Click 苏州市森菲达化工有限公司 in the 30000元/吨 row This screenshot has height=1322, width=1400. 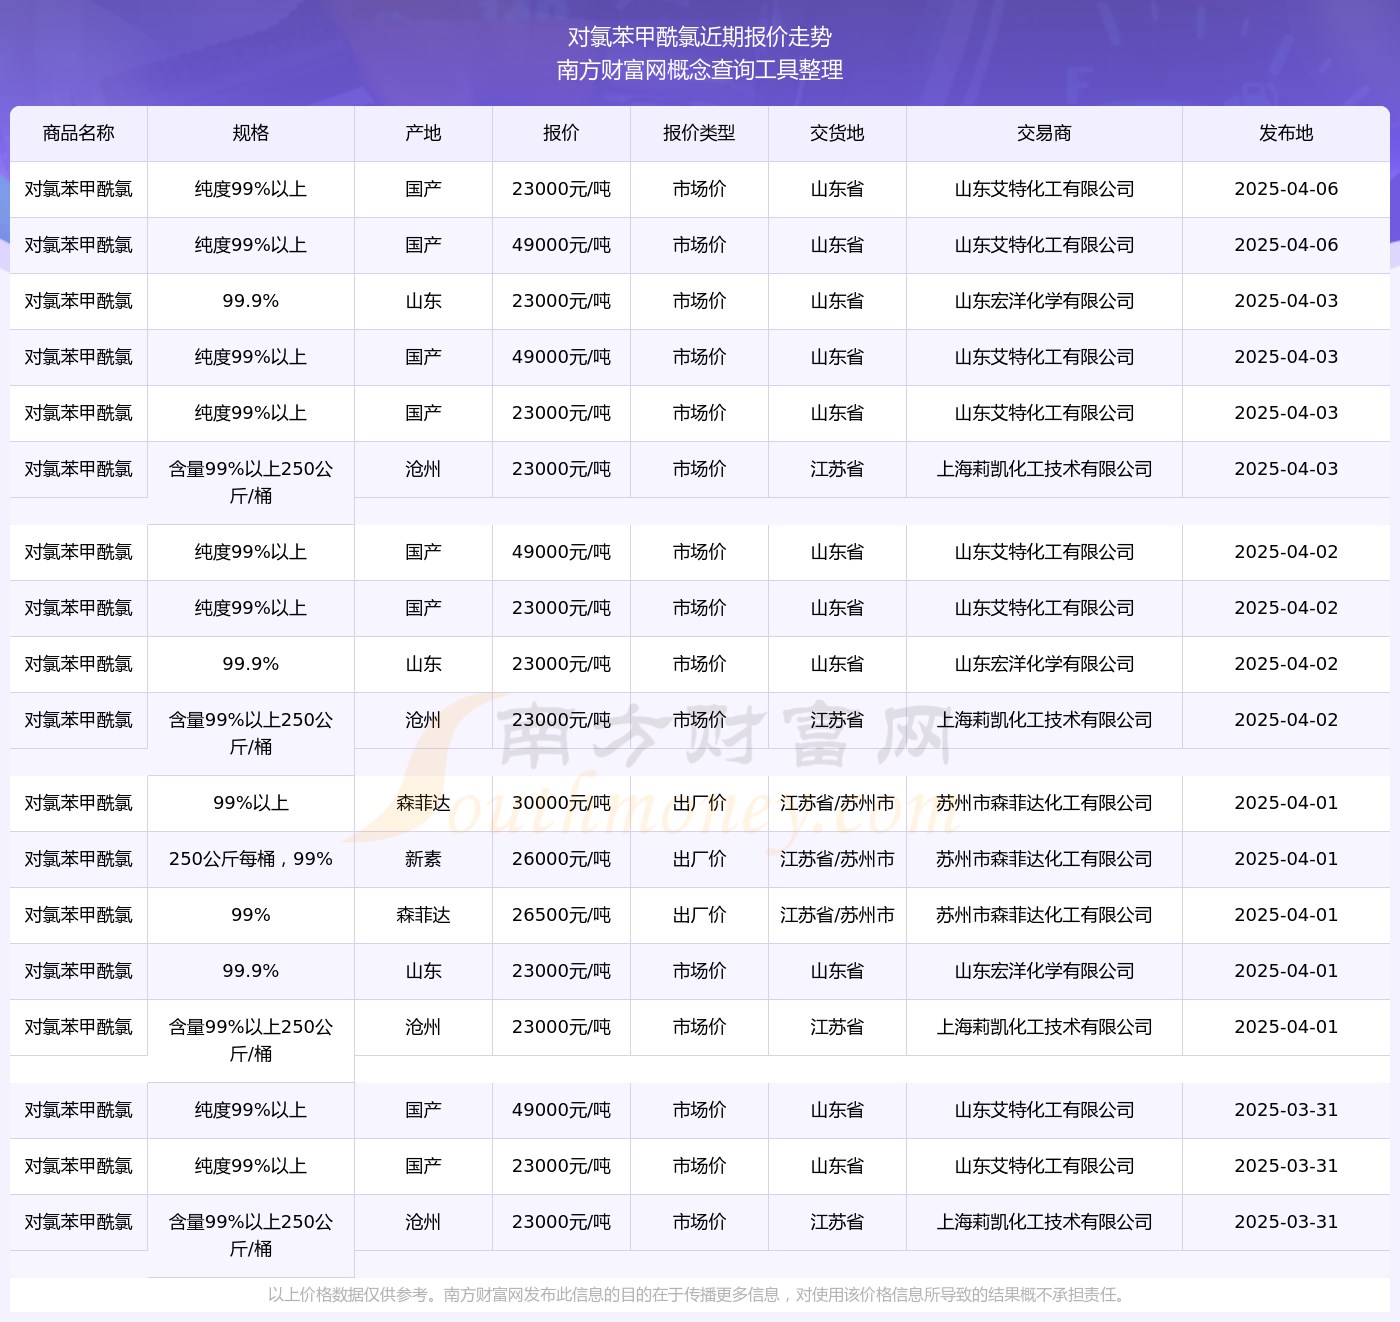pos(1044,803)
